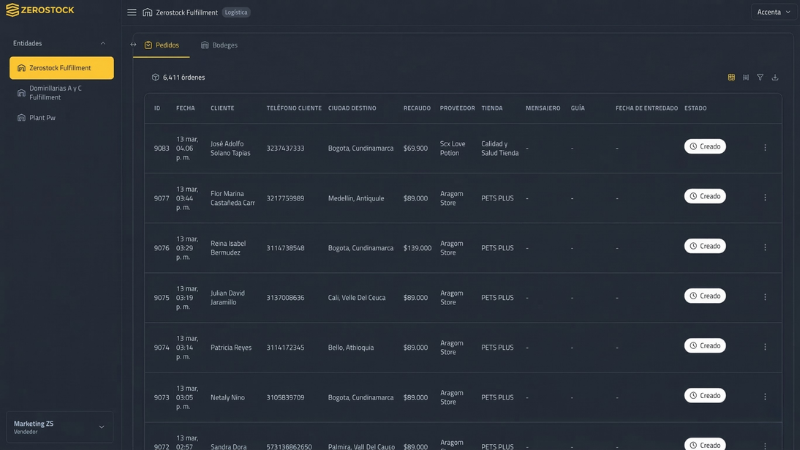Select the Pedidos tab
Screen dimensions: 800x450
click(161, 45)
